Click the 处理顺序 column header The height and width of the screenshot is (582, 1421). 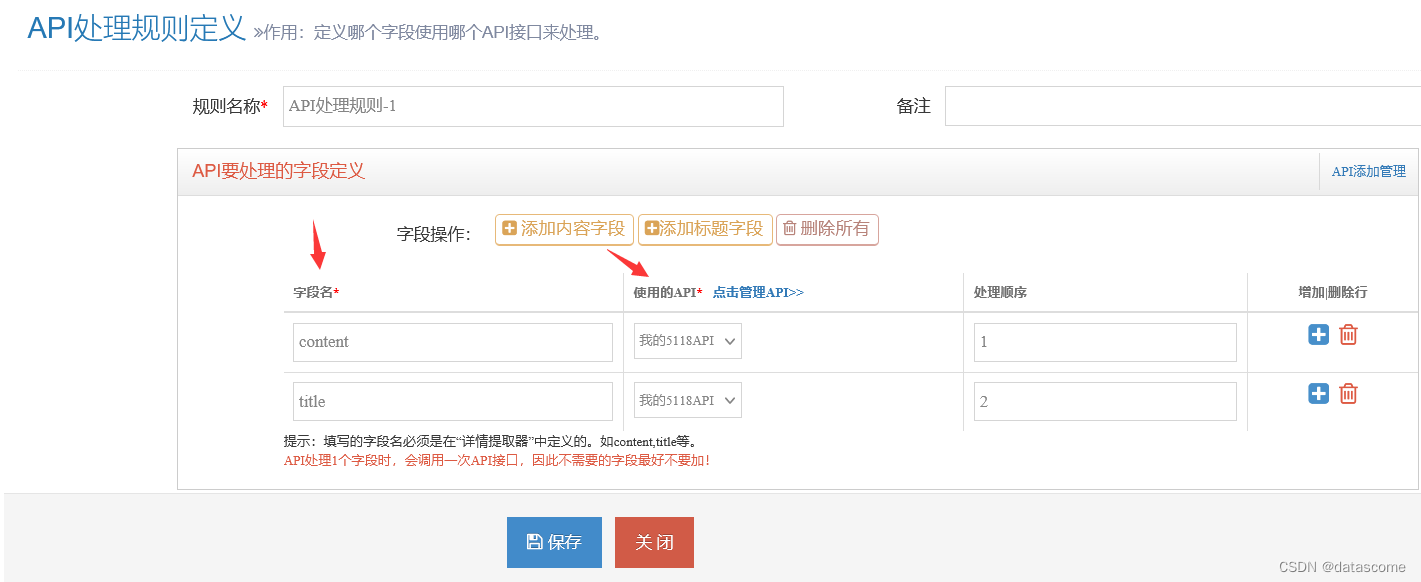[1001, 292]
